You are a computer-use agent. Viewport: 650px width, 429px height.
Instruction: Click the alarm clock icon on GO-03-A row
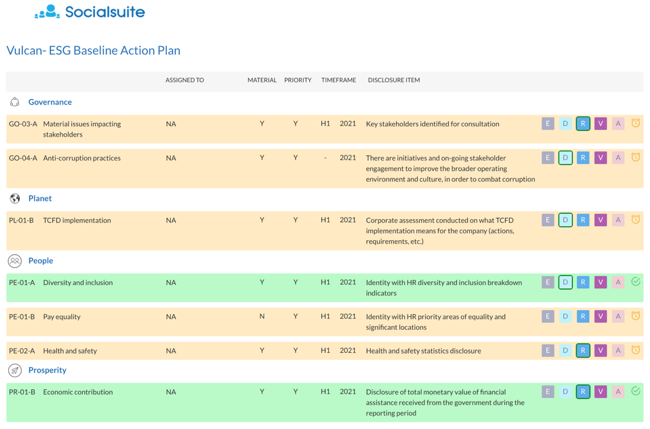[635, 124]
